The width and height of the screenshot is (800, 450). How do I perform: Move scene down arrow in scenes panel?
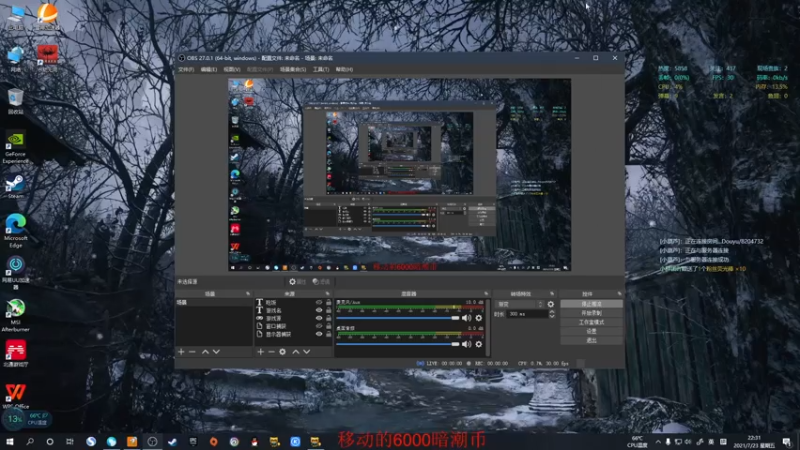(216, 352)
